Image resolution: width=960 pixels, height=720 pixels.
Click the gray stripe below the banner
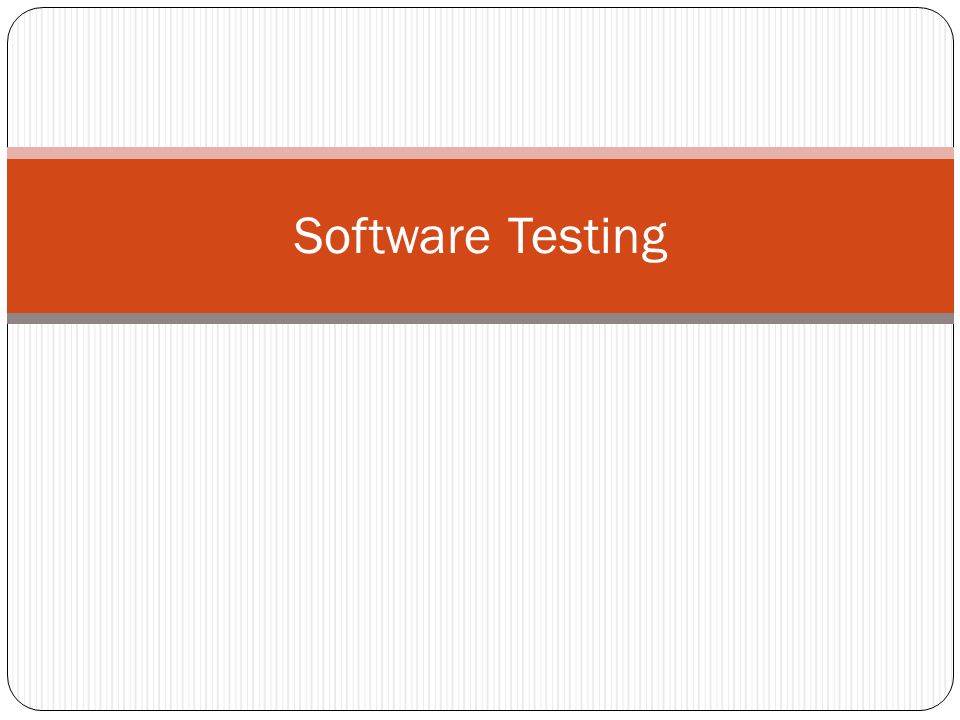point(480,318)
